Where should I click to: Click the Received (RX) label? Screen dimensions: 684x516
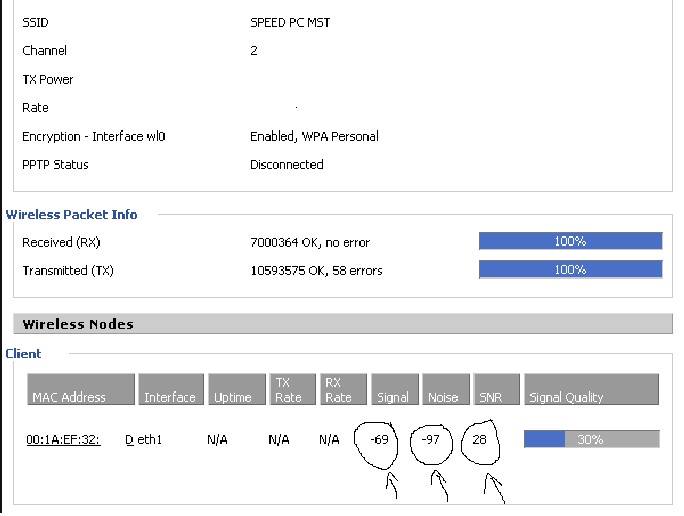coord(61,243)
